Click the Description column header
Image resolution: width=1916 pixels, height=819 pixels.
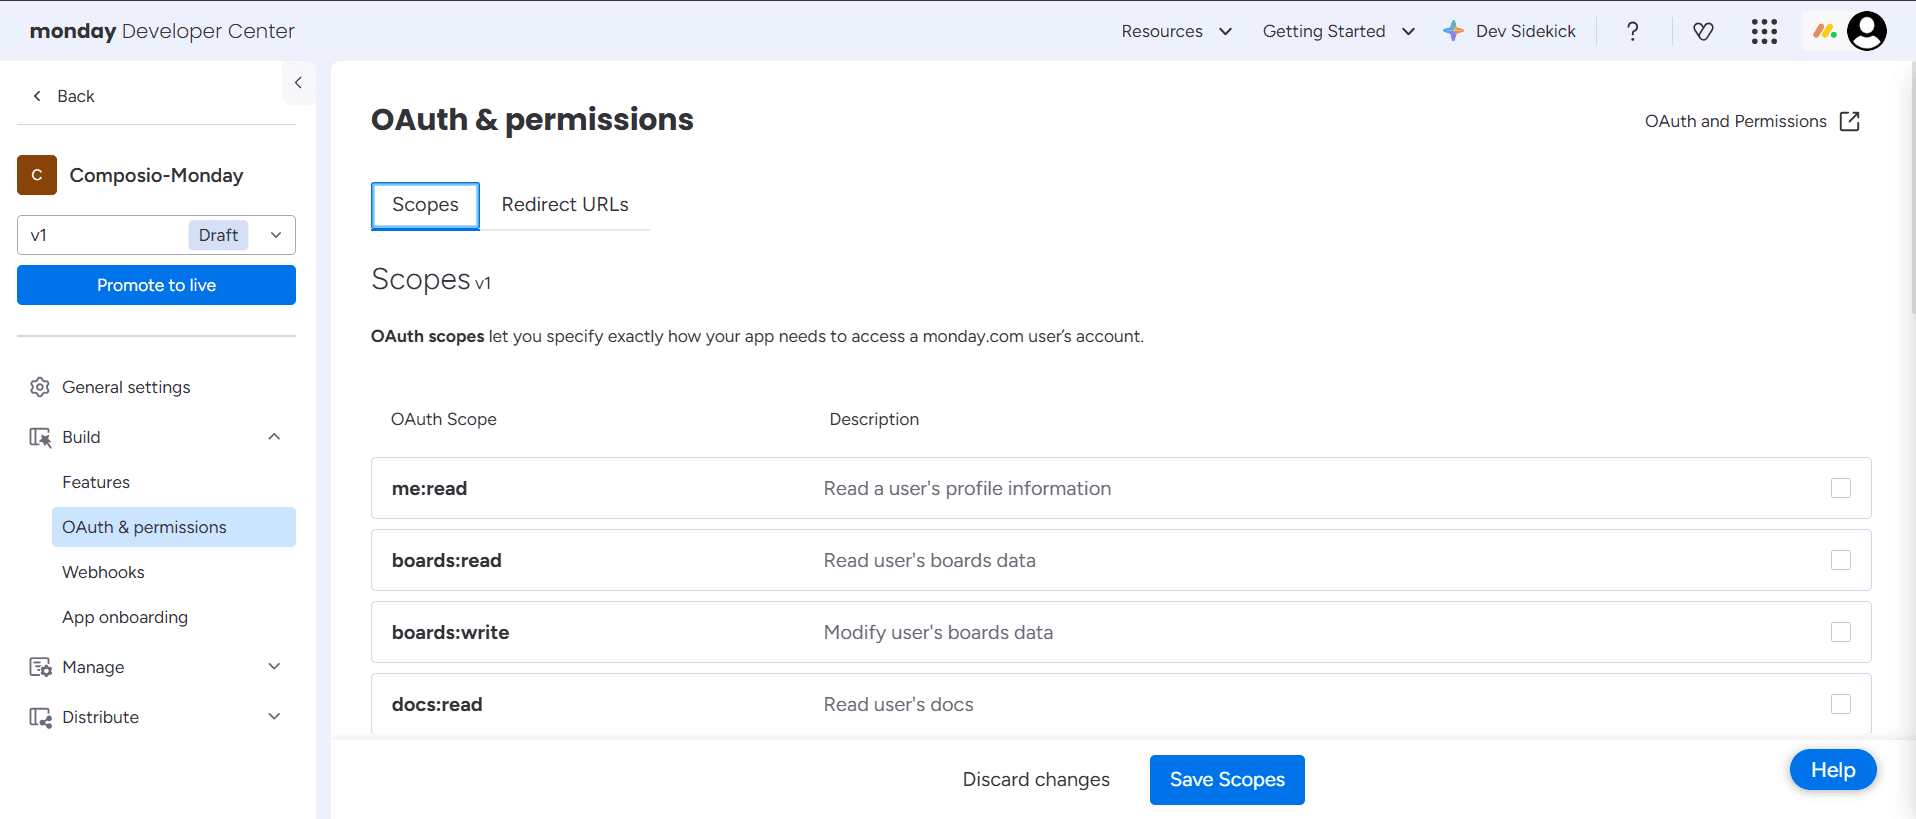click(x=874, y=419)
